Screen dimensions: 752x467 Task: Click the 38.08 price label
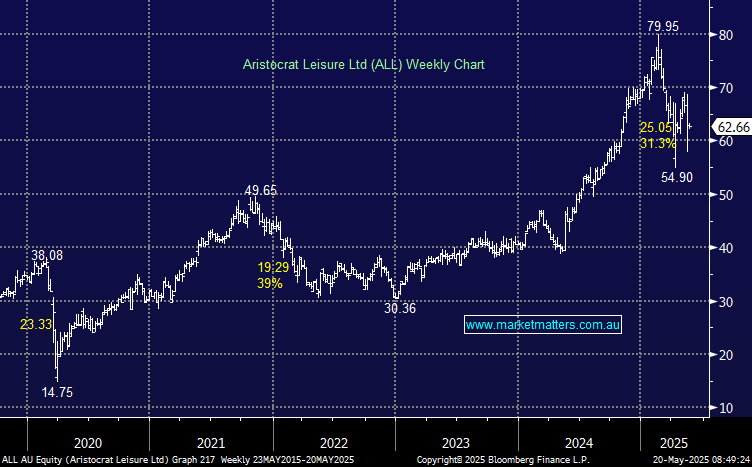pyautogui.click(x=47, y=255)
